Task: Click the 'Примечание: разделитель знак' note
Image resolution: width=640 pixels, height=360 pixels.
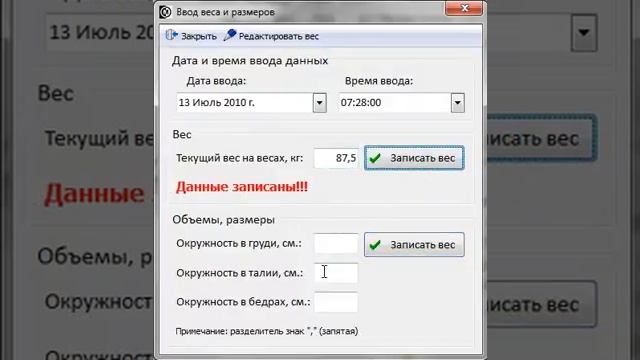Action: click(x=267, y=331)
